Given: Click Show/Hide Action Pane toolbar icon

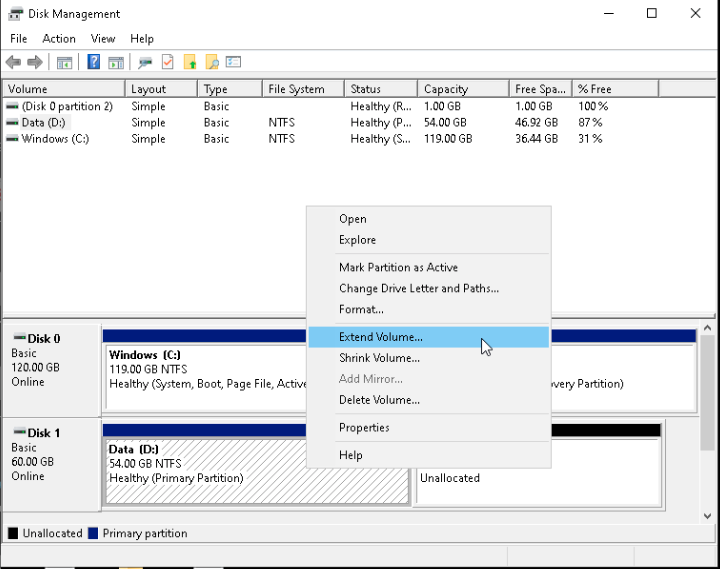Looking at the screenshot, I should [116, 62].
